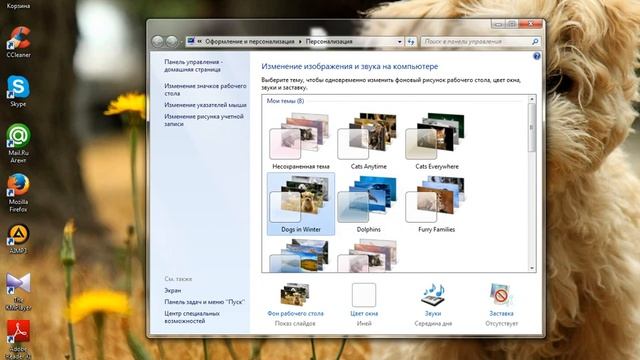Screen dimensions: 640x360
Task: Close the Персонализация window
Action: [530, 24]
